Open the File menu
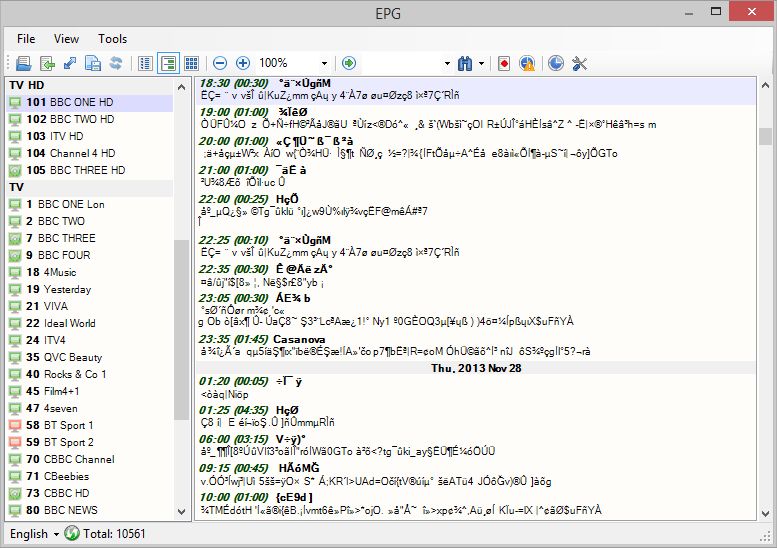Viewport: 777px width, 548px height. 26,39
